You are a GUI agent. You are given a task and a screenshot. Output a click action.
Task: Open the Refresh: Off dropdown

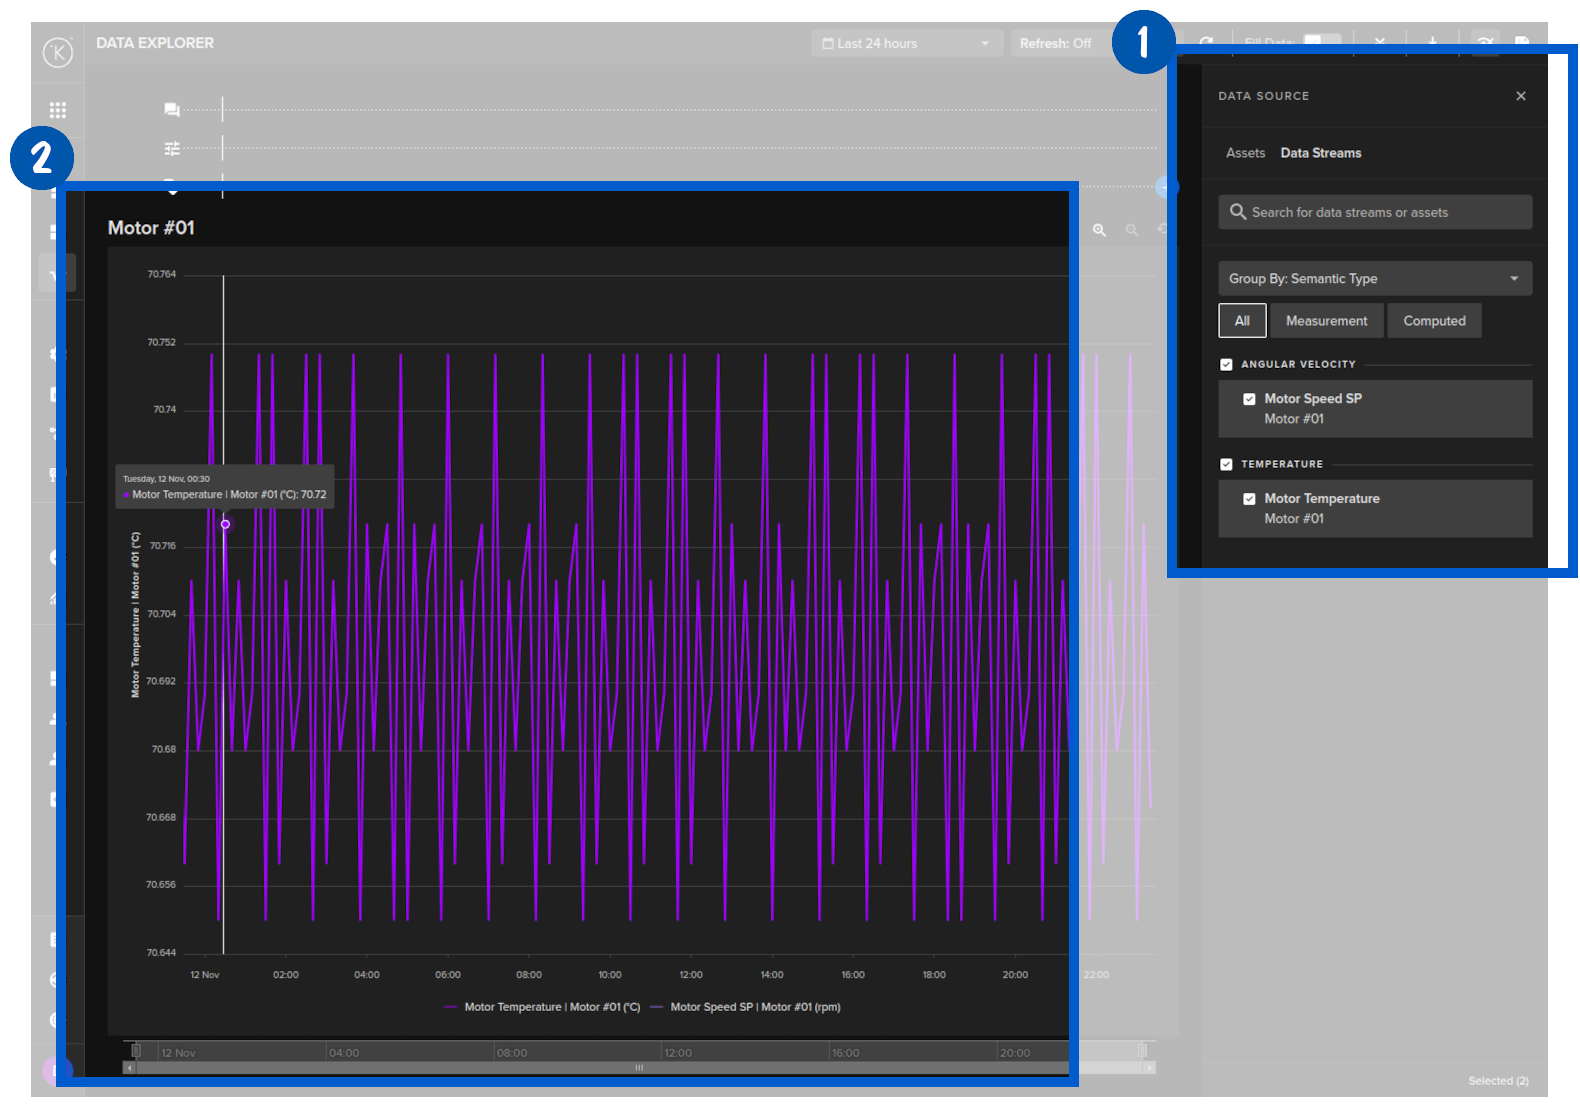click(1056, 44)
